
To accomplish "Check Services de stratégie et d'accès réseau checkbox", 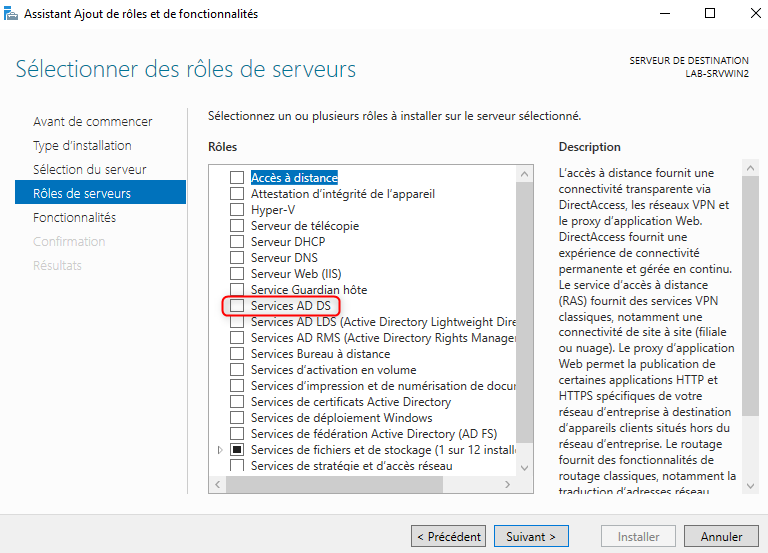I will coord(237,465).
